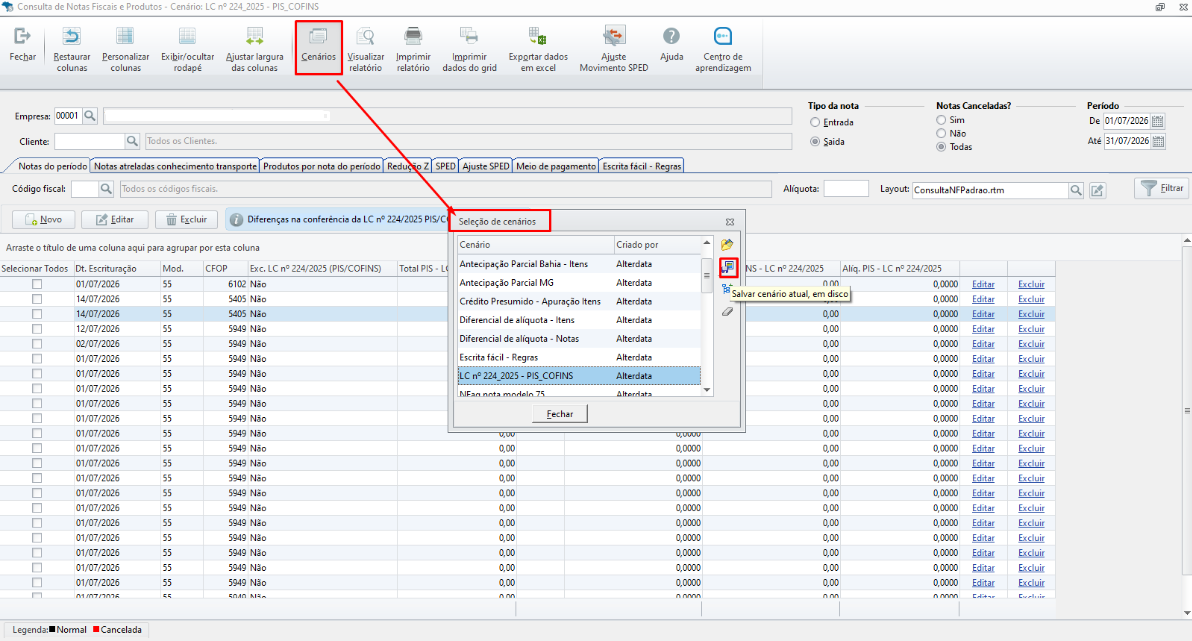Select scenario Antecipação Parcial MG

[579, 283]
